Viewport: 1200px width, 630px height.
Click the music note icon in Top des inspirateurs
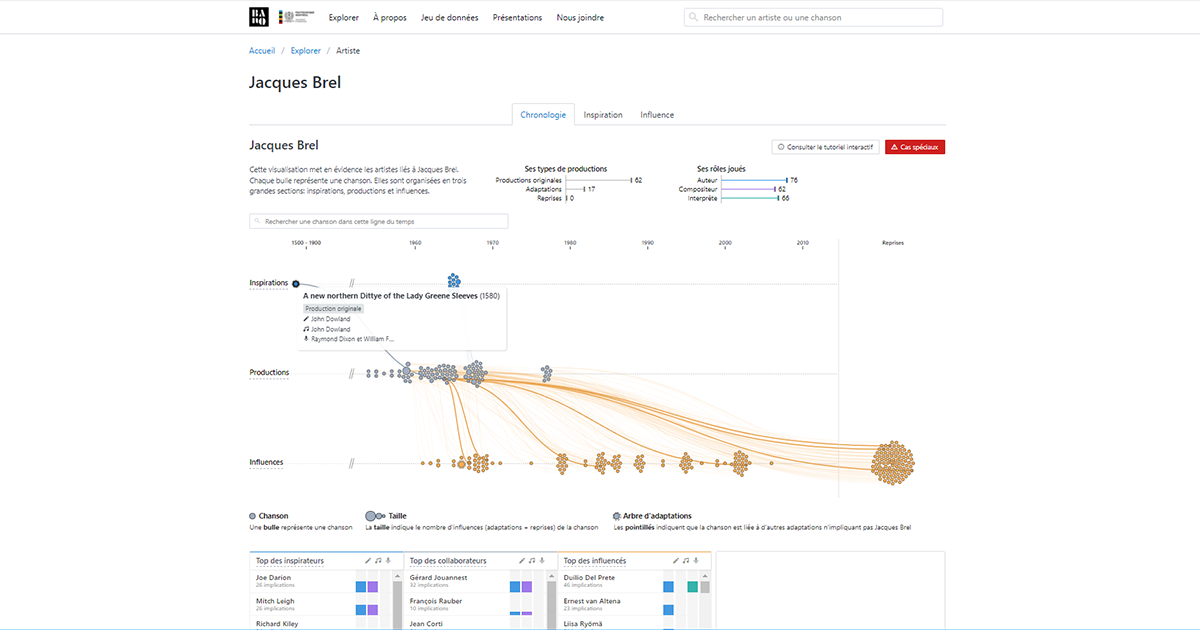tap(377, 561)
